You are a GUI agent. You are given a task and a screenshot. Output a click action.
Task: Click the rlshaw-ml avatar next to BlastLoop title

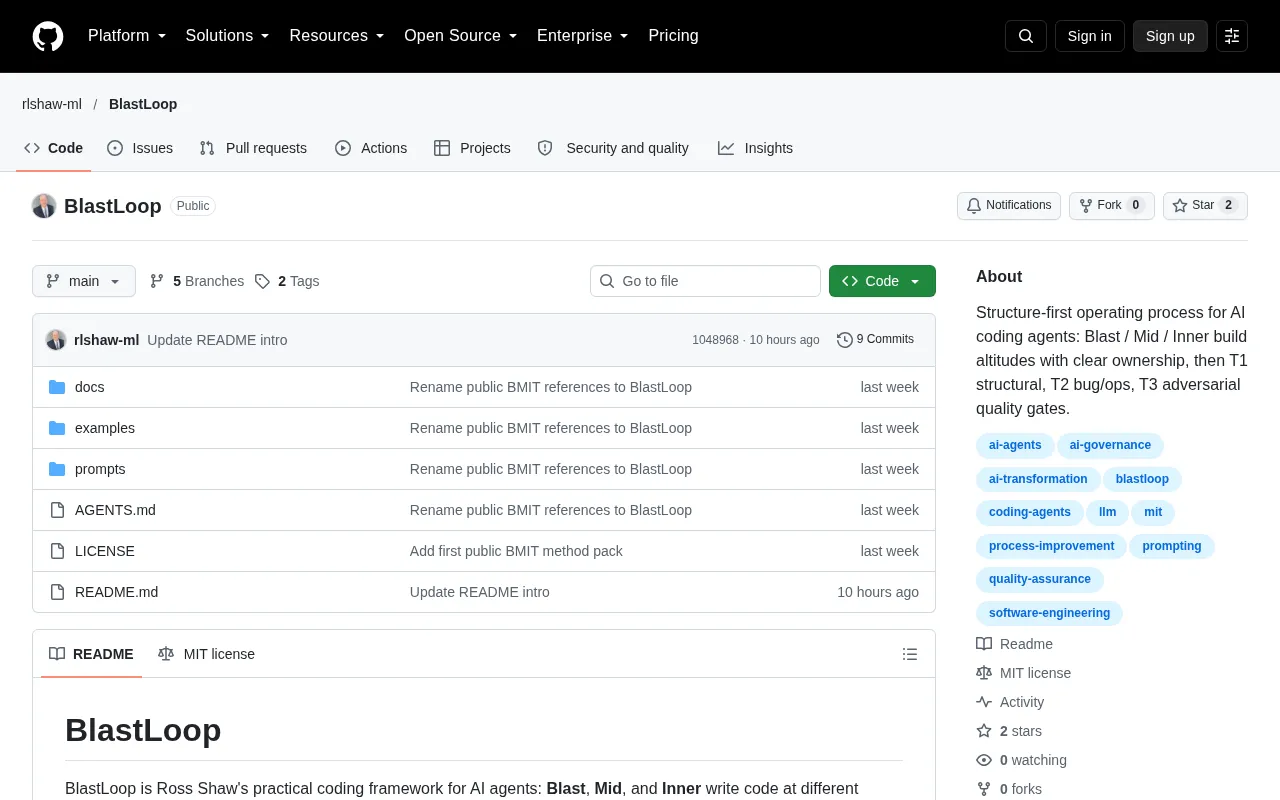click(44, 206)
